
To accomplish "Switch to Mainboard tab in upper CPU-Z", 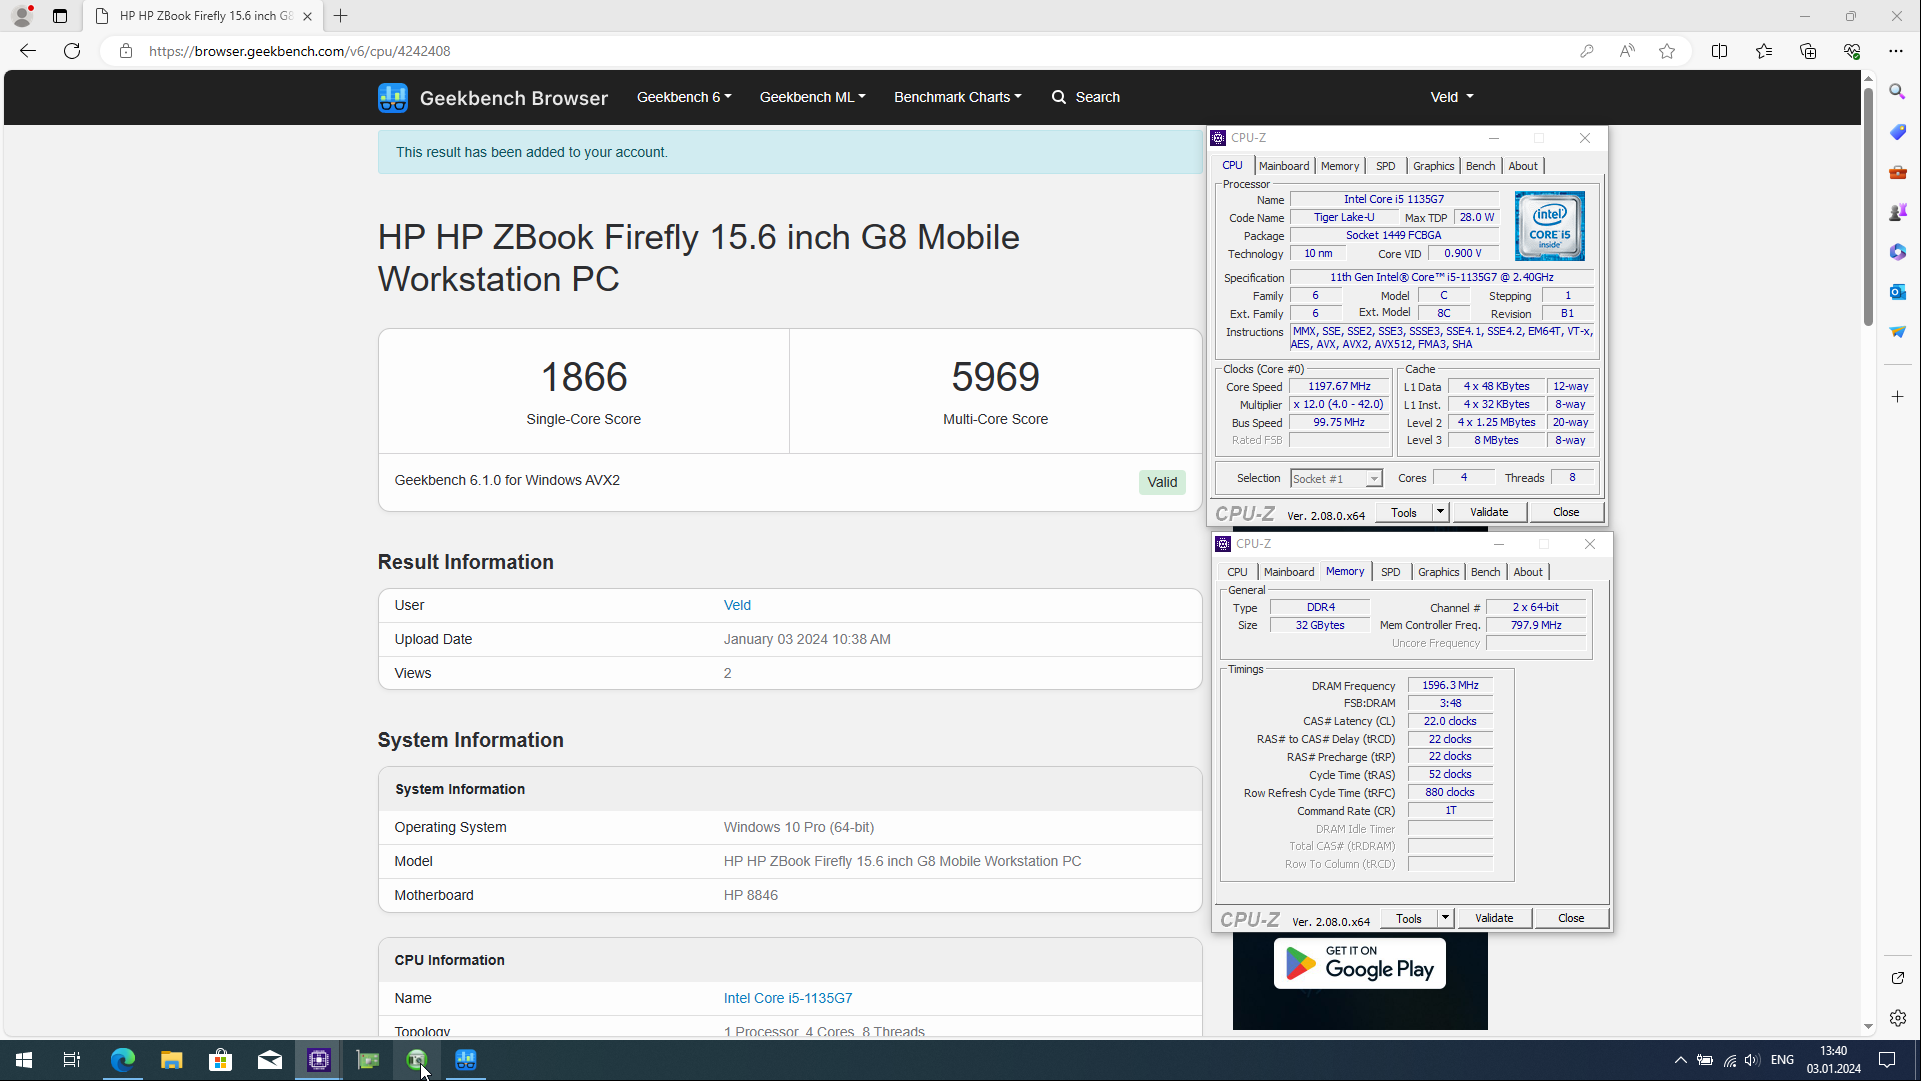I will (x=1284, y=166).
